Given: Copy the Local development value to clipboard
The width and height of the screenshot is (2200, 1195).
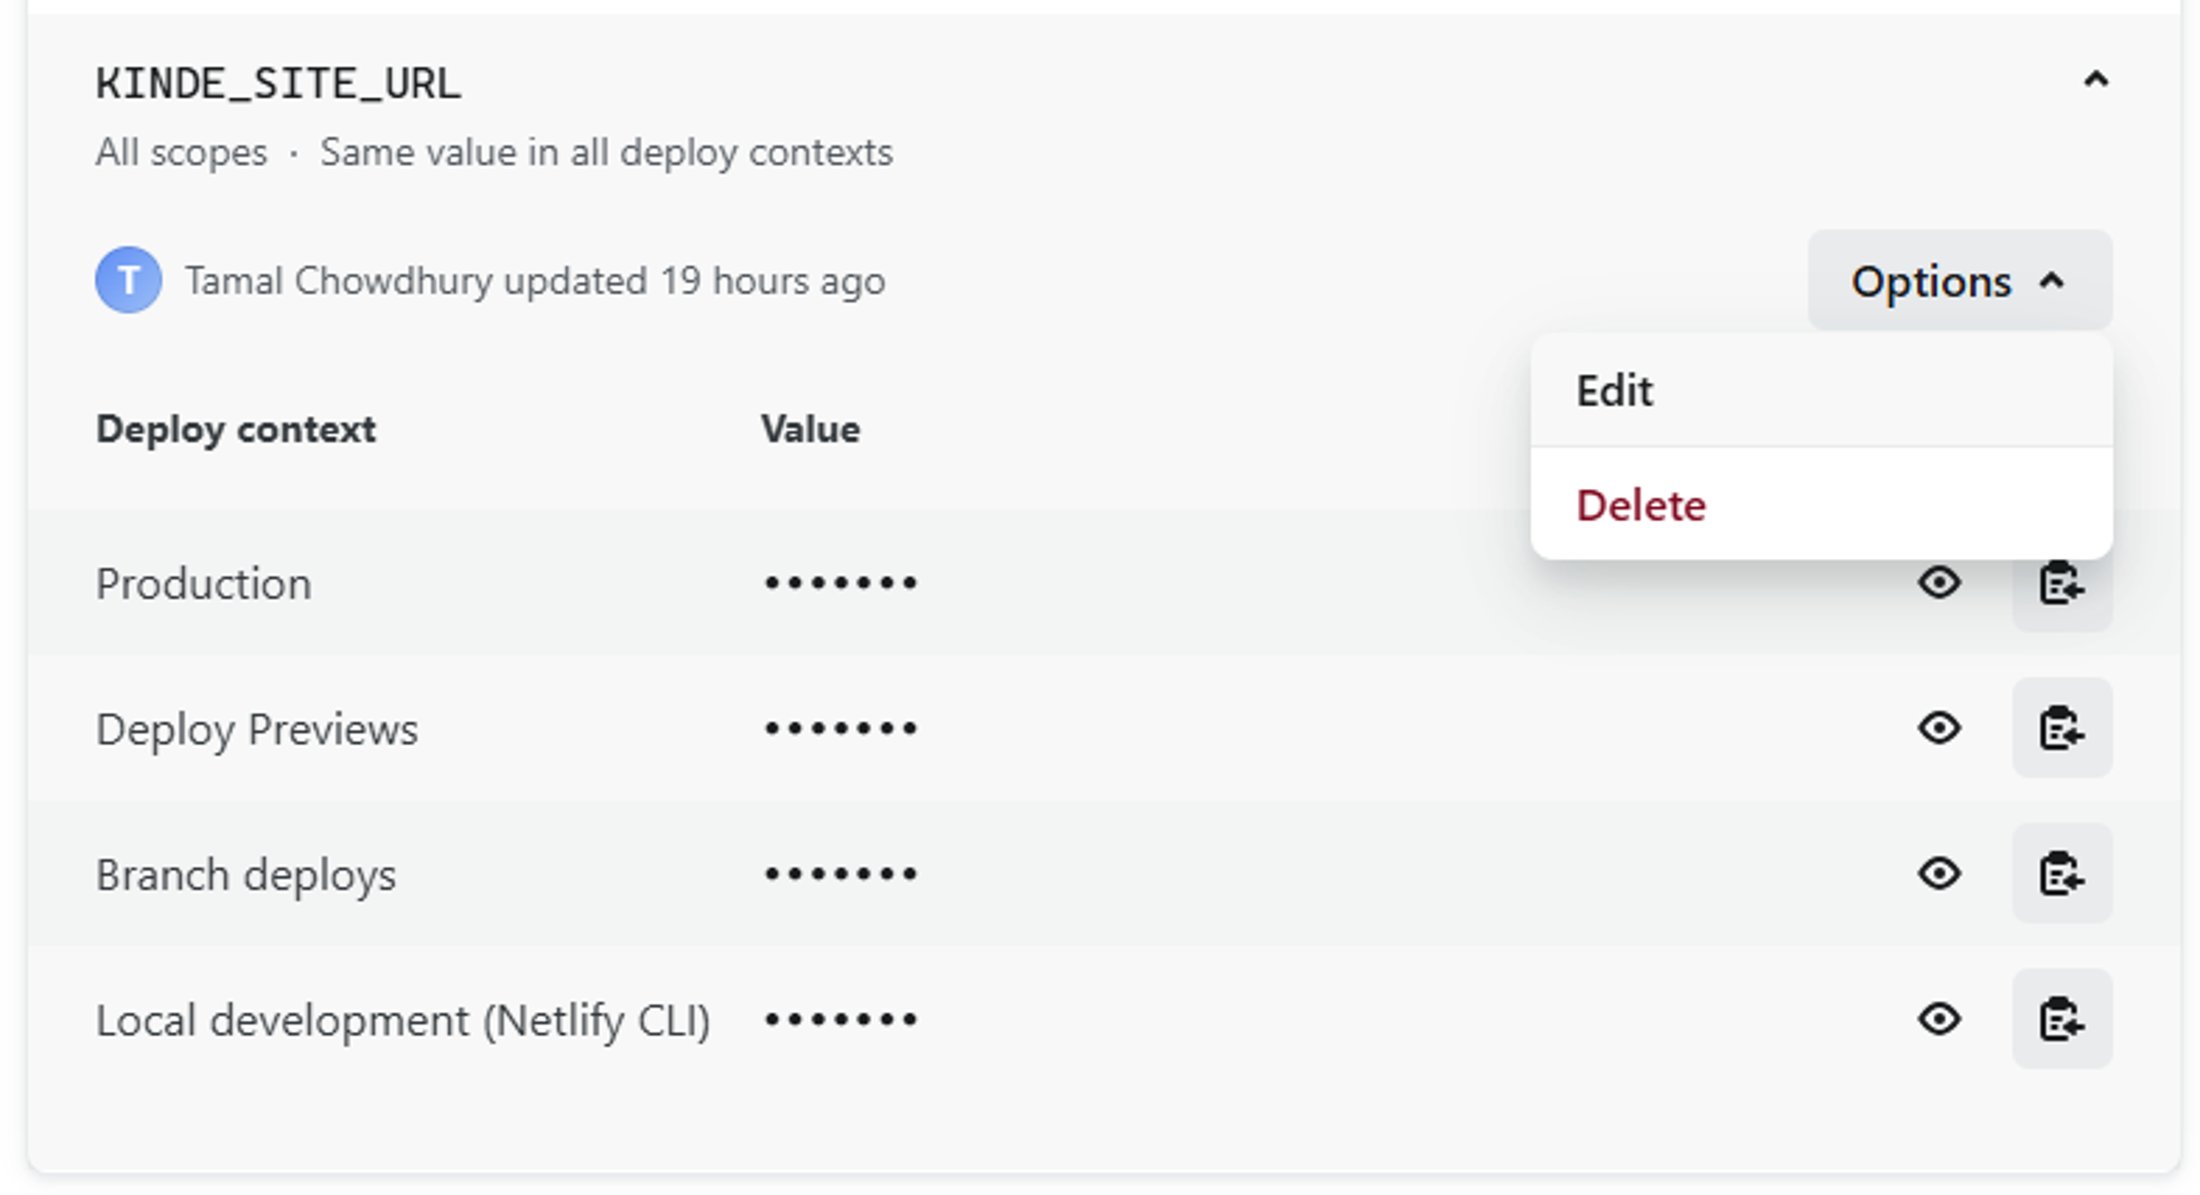Looking at the screenshot, I should 2063,1019.
